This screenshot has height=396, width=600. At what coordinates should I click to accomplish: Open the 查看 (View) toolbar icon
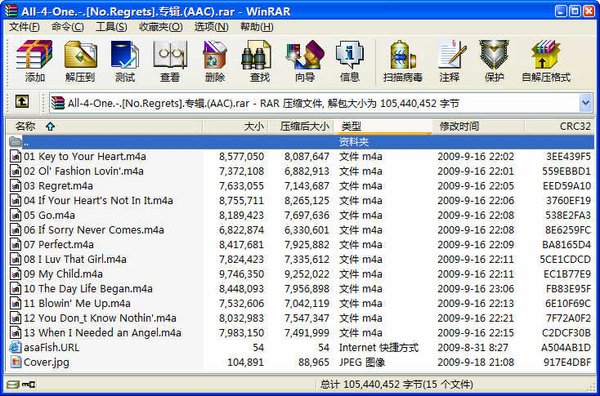(170, 61)
